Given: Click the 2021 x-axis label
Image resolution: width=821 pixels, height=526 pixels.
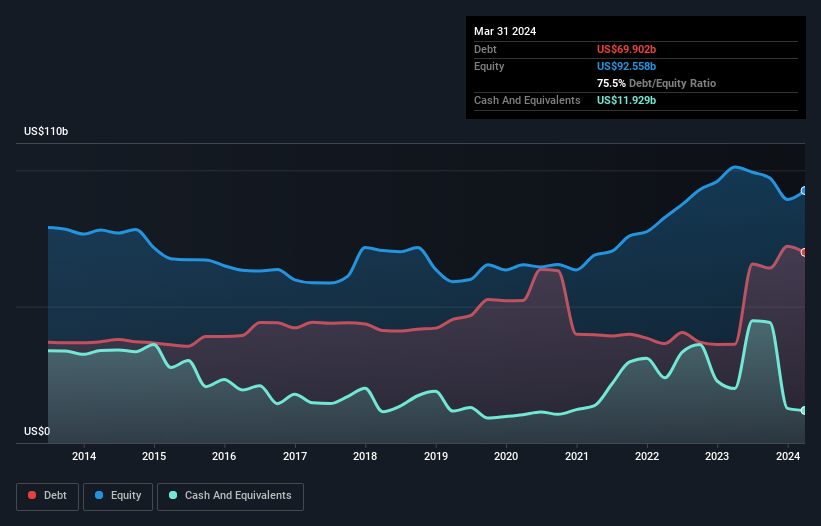Looking at the screenshot, I should pyautogui.click(x=576, y=456).
